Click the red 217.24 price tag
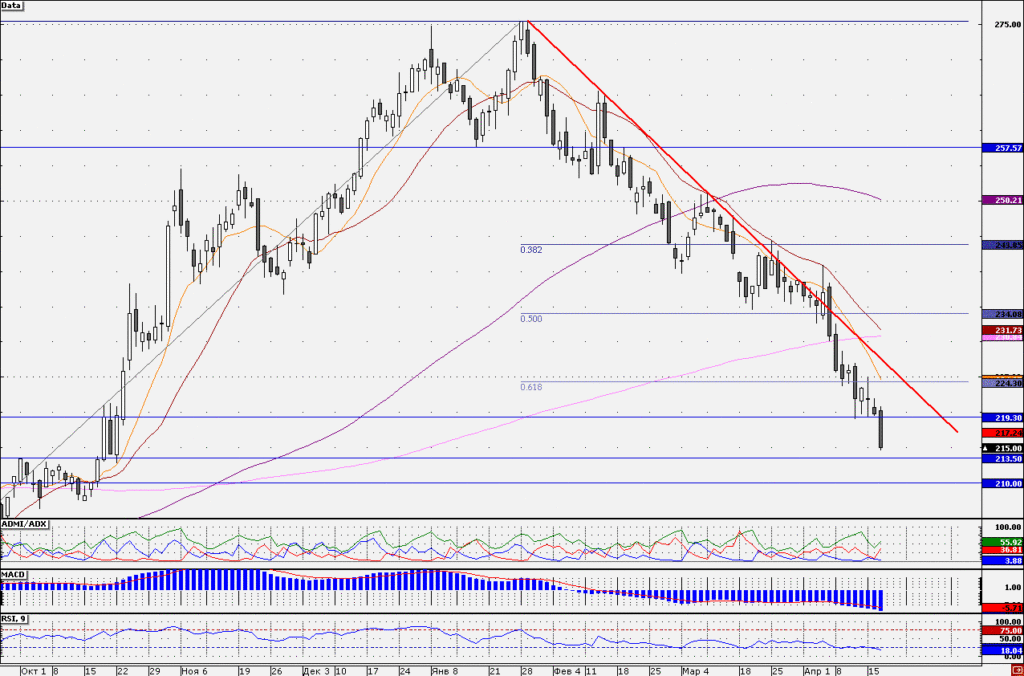The image size is (1024, 676). point(1002,433)
